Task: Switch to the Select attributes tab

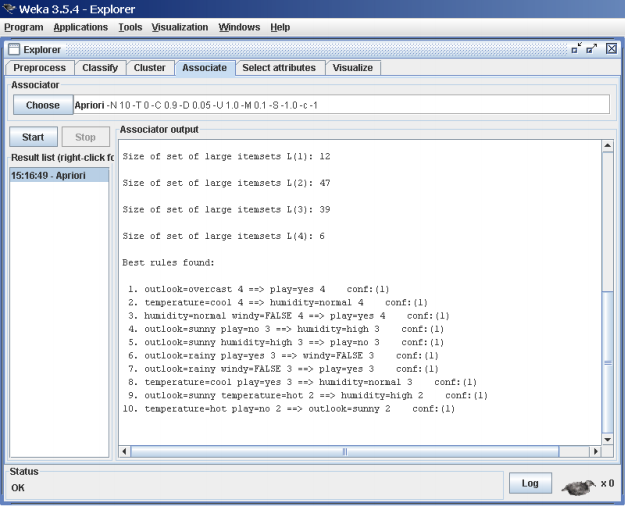Action: tap(279, 68)
